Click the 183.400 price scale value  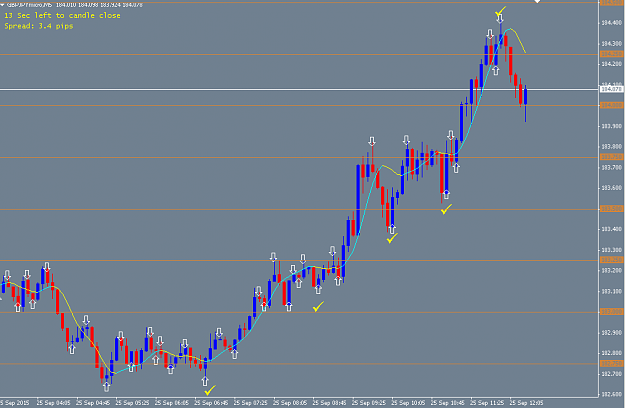[611, 229]
